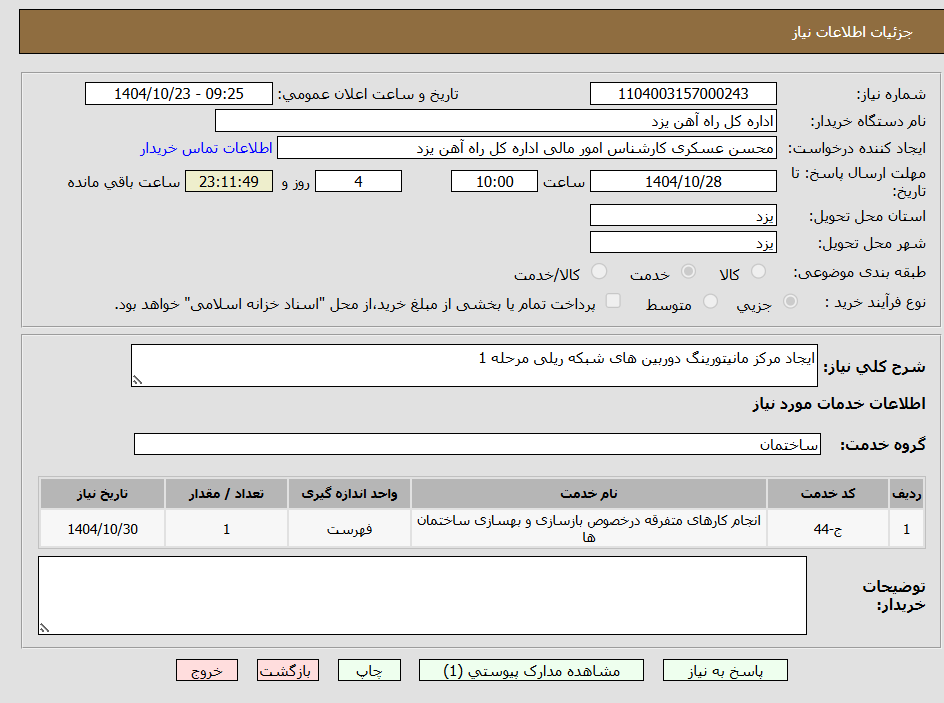944x703 pixels.
Task: Select the کالا radio button
Action: (x=759, y=272)
